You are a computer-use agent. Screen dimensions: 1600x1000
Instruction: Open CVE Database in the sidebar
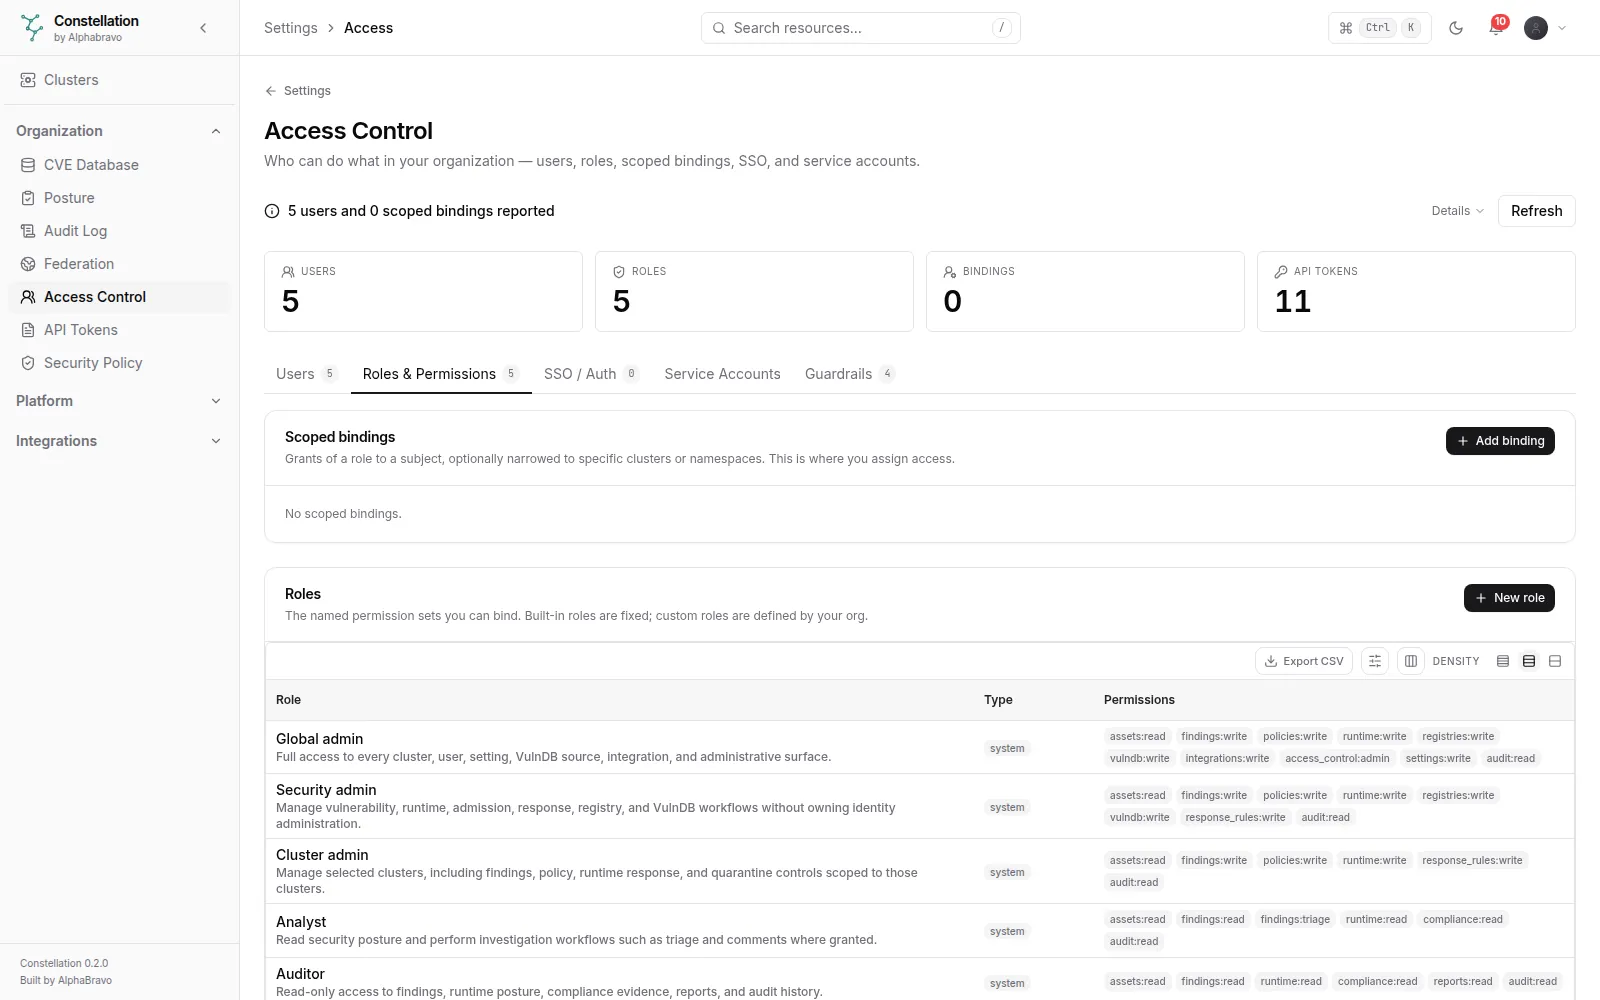click(119, 165)
